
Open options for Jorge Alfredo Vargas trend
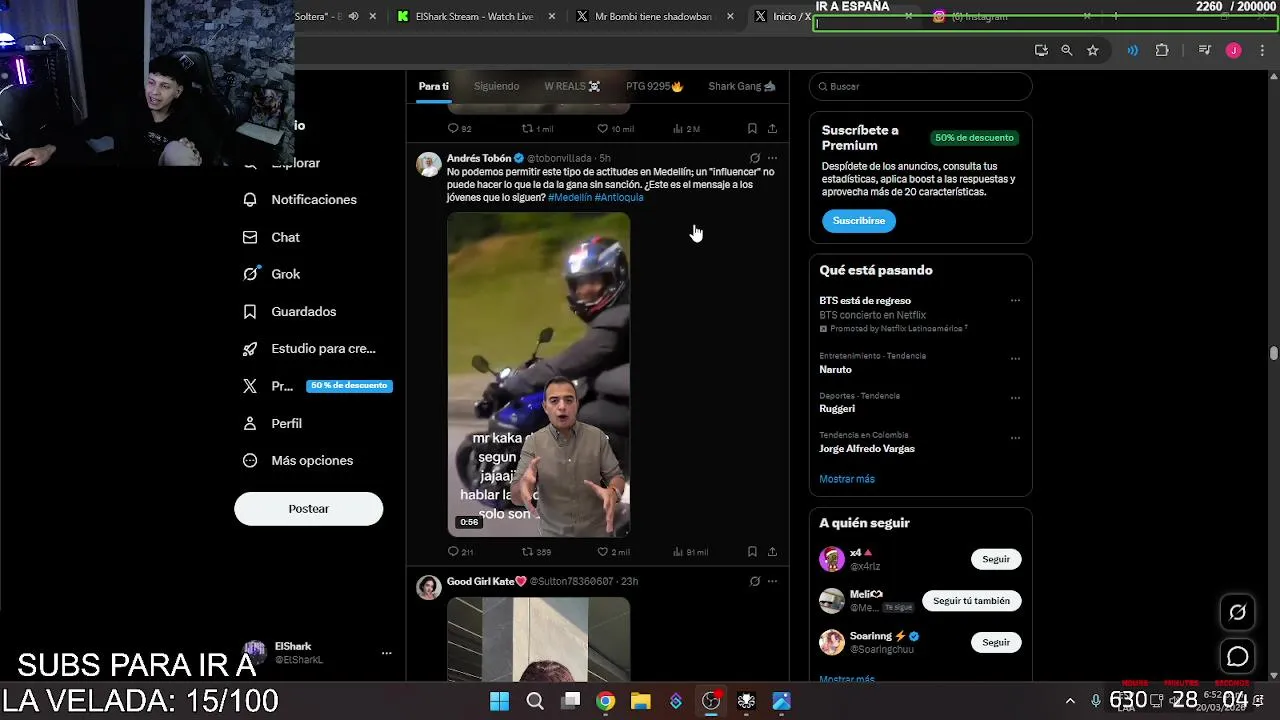[1015, 437]
